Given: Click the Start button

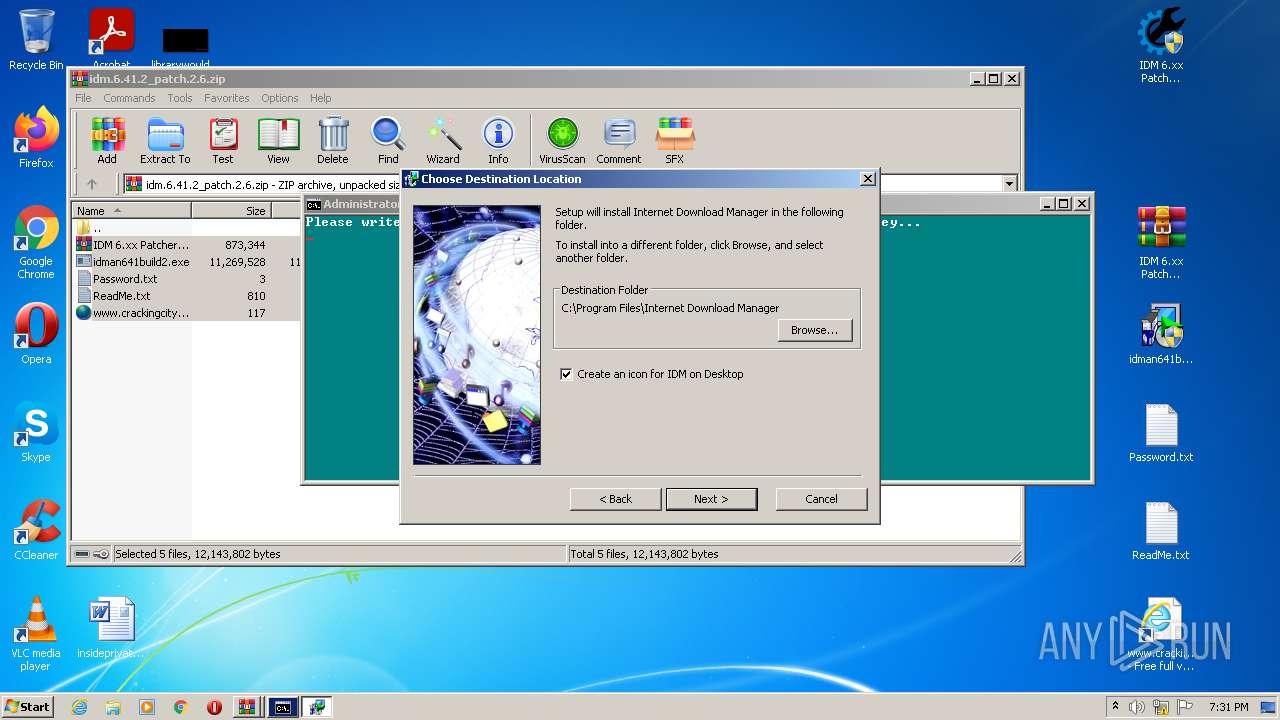Looking at the screenshot, I should point(27,707).
